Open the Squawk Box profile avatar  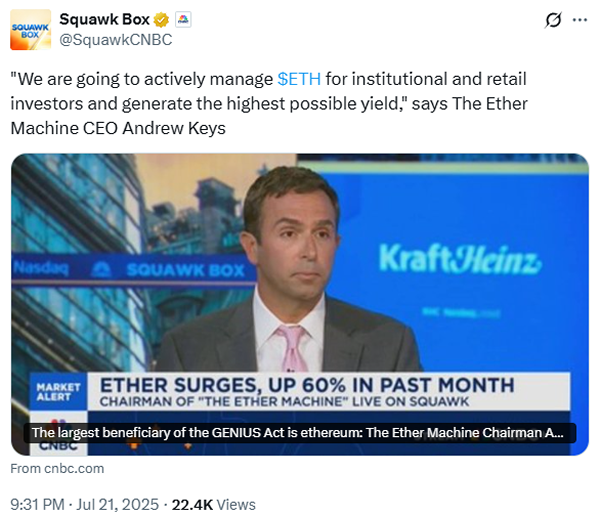tap(30, 30)
